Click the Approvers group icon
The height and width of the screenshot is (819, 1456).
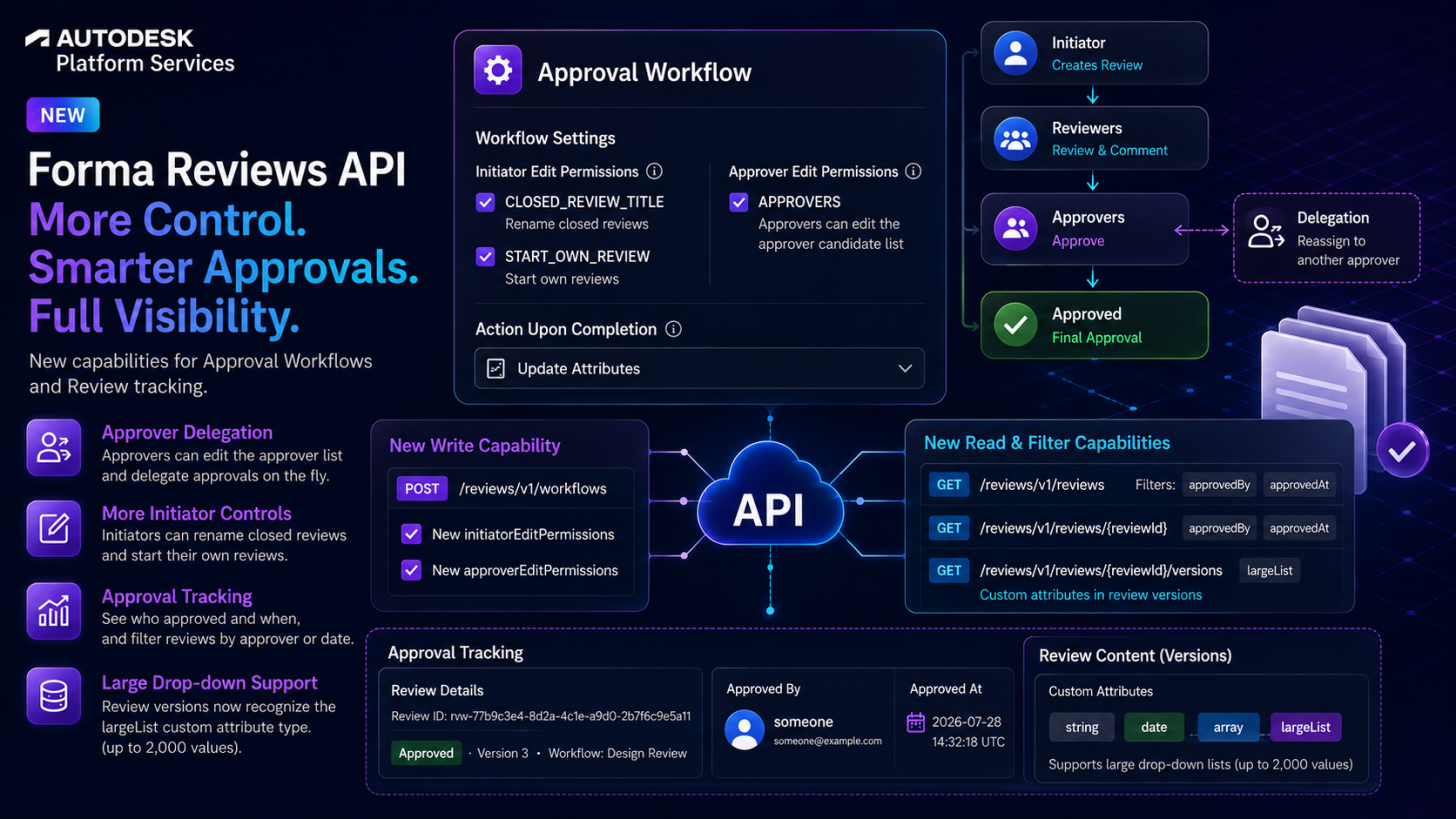coord(1016,228)
